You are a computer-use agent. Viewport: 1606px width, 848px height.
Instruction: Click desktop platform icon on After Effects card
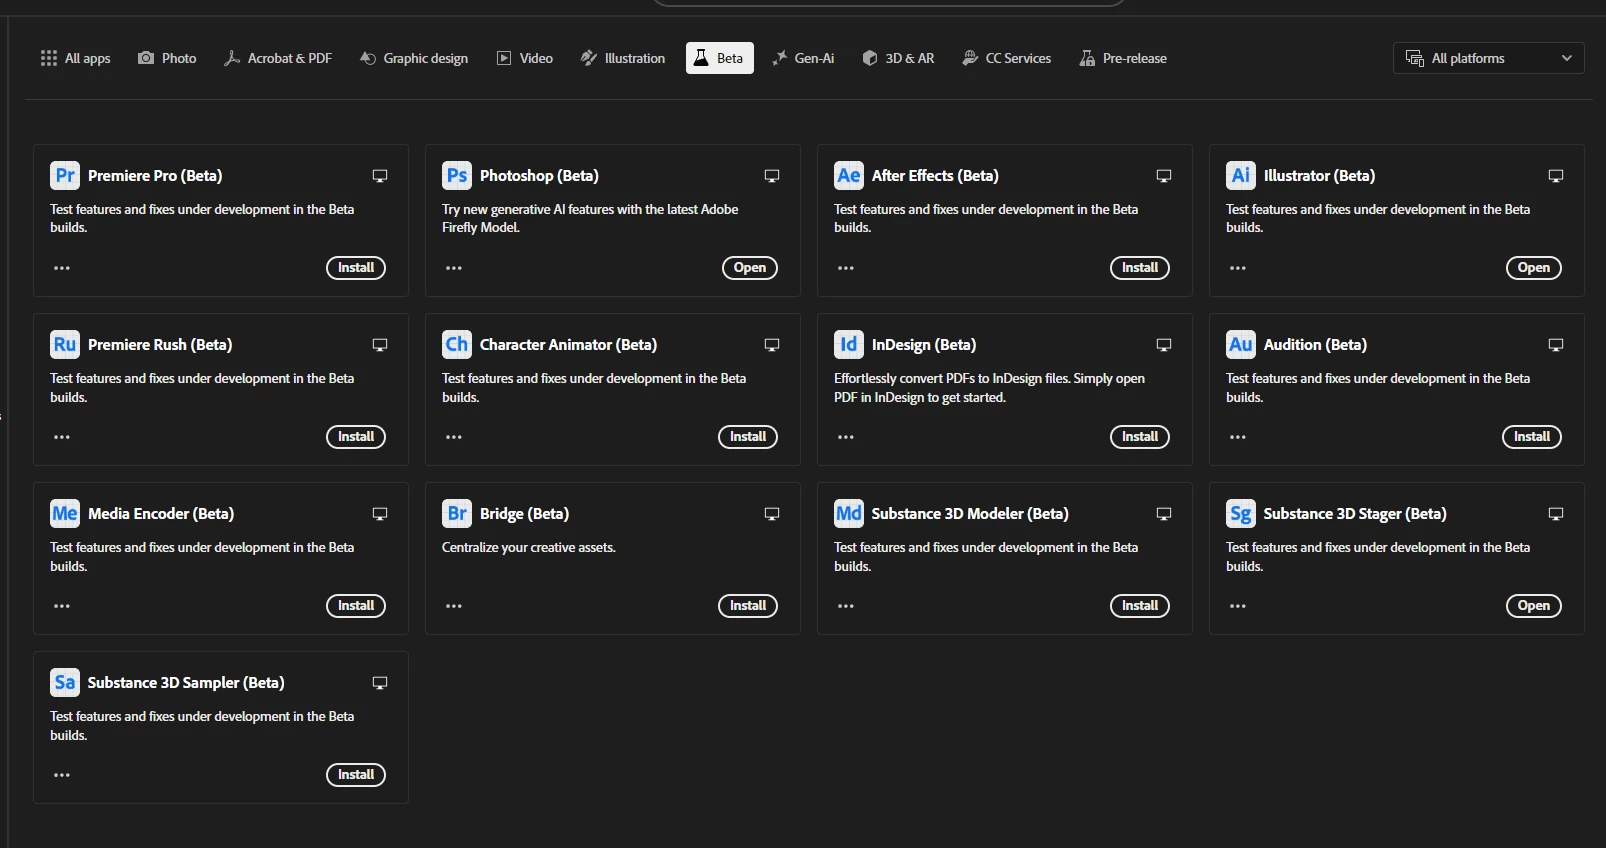click(1164, 176)
